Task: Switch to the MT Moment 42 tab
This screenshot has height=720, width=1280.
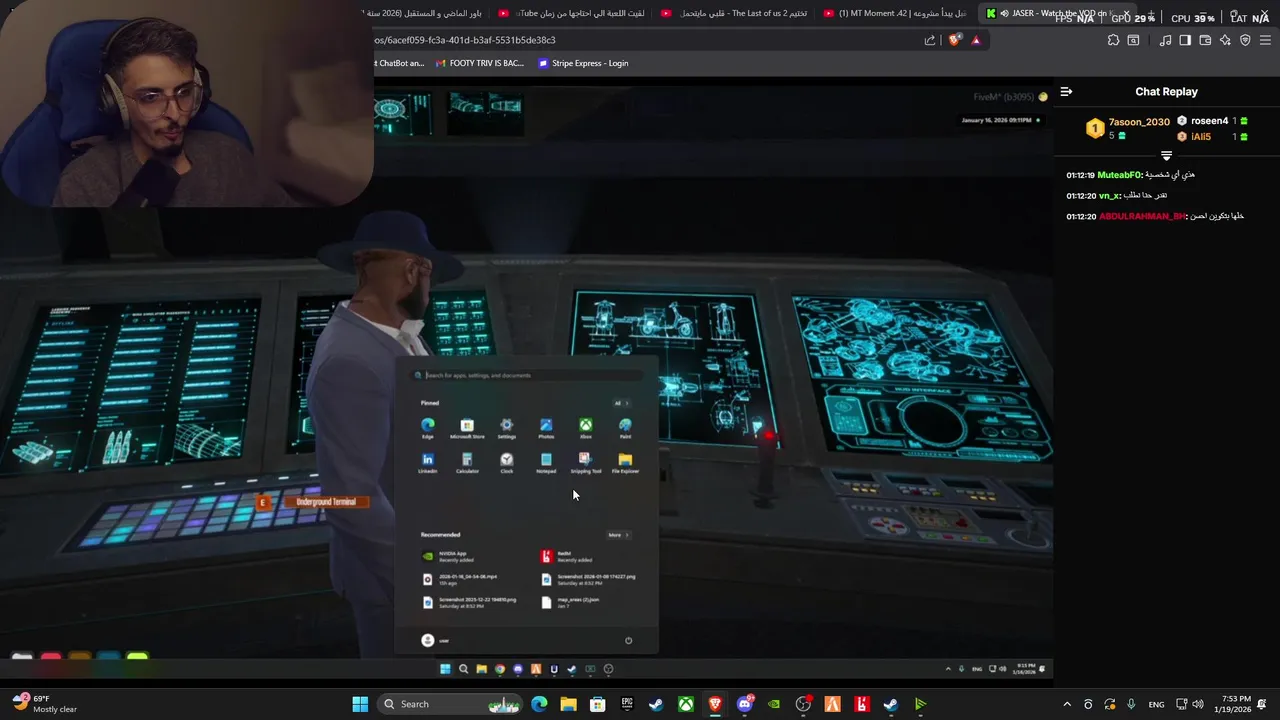Action: 895,13
